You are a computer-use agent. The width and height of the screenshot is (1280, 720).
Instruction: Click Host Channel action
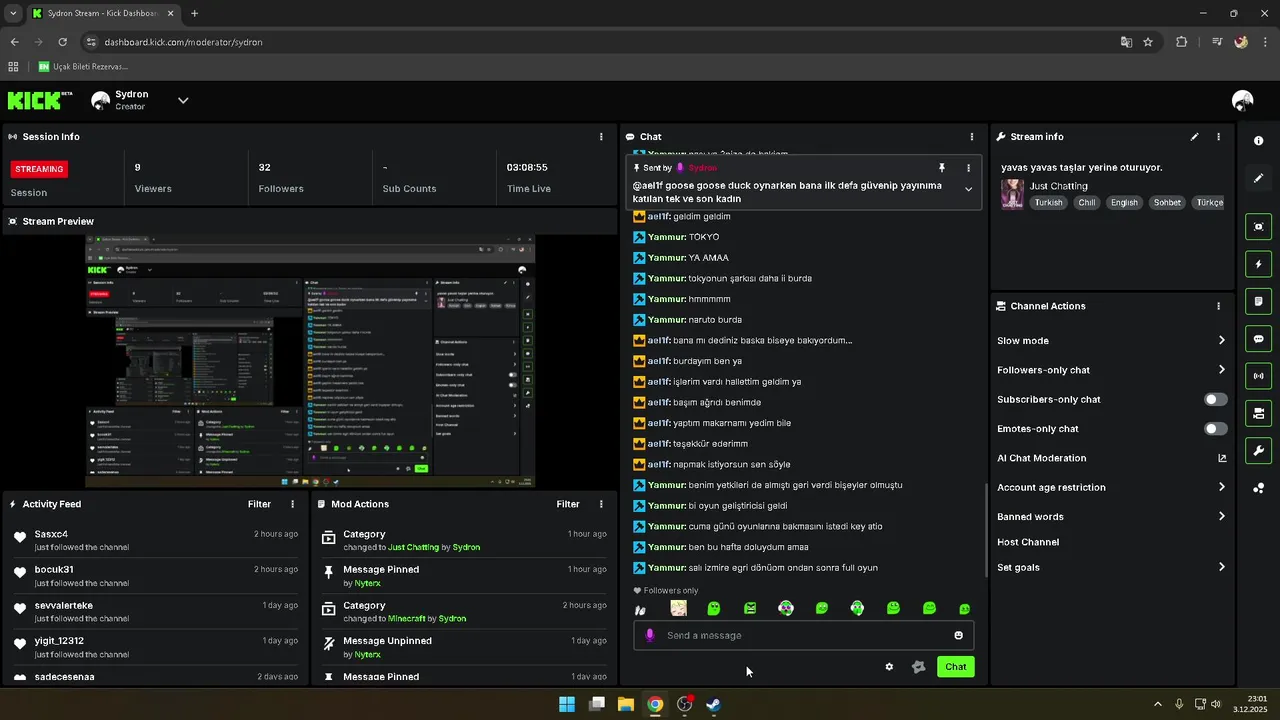(x=1028, y=542)
